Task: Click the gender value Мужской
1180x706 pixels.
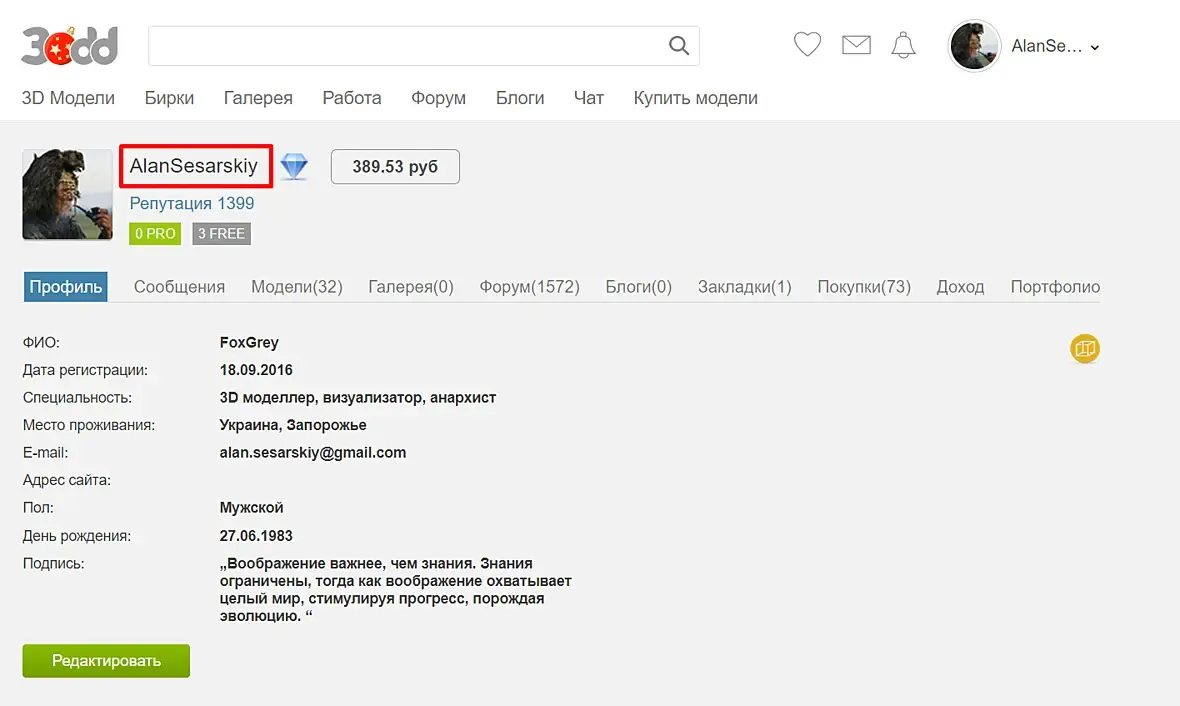Action: point(251,508)
